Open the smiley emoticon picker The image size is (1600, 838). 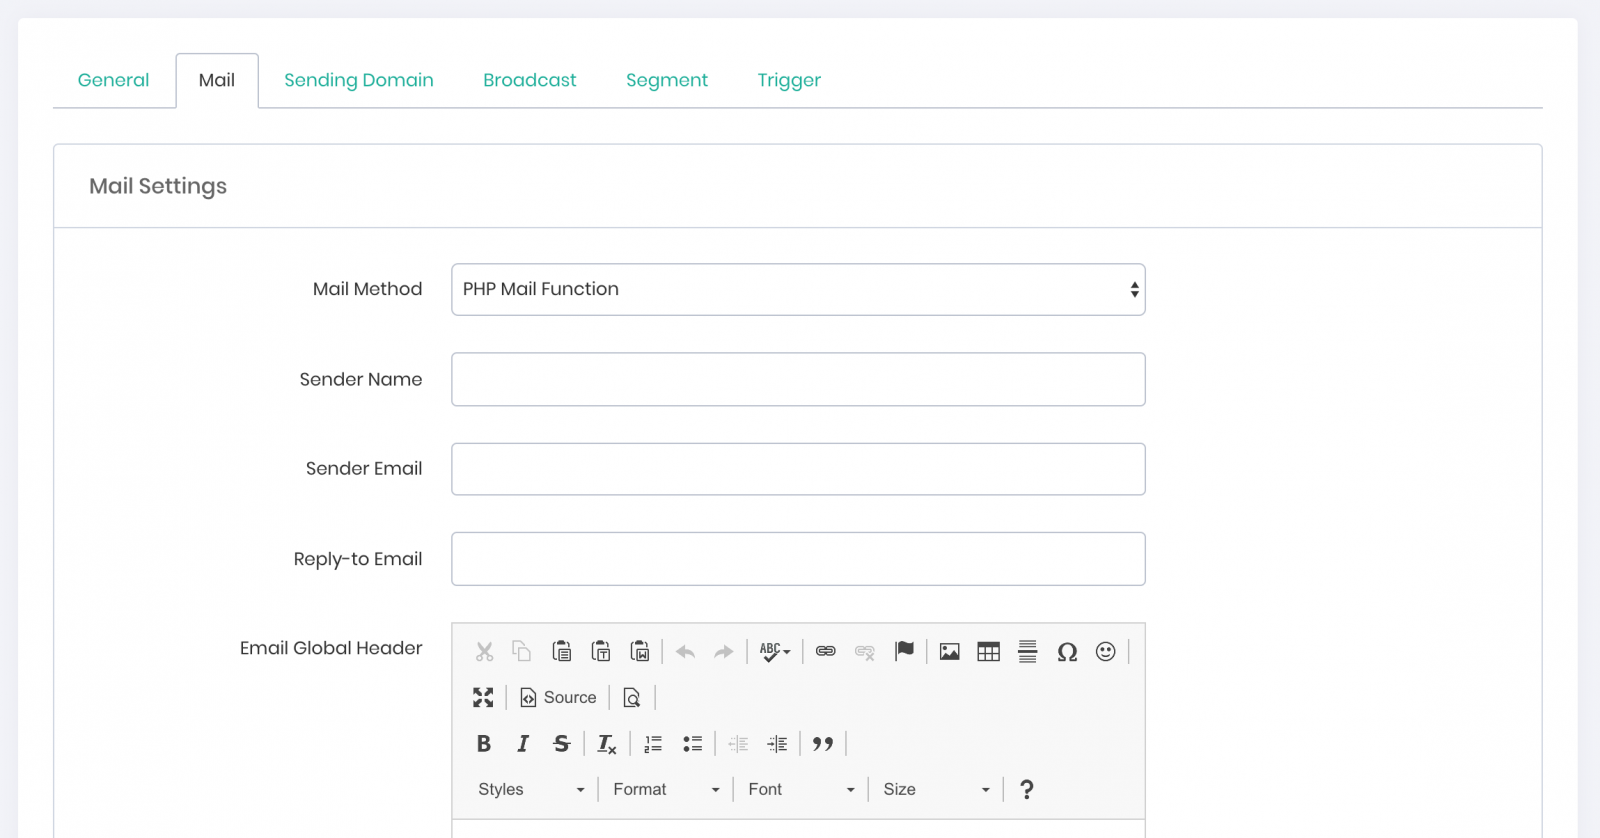pyautogui.click(x=1105, y=652)
